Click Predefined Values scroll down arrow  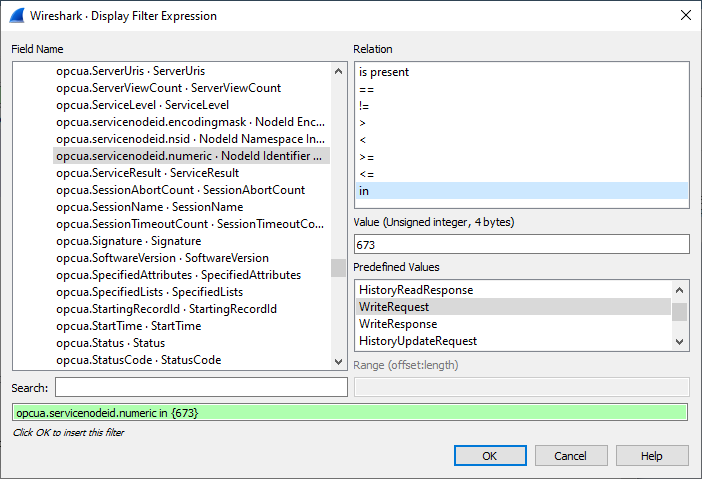click(680, 342)
